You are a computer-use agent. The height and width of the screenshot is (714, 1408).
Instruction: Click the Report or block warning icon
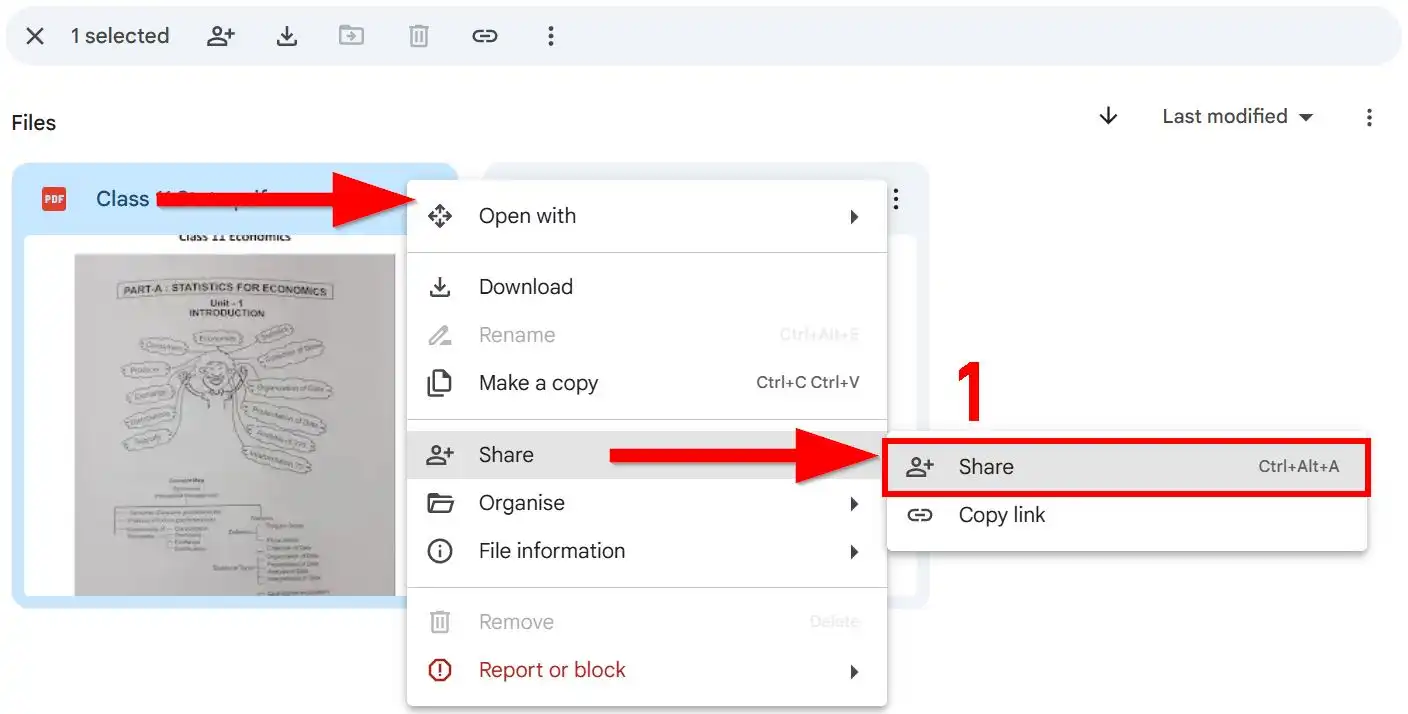click(x=440, y=670)
